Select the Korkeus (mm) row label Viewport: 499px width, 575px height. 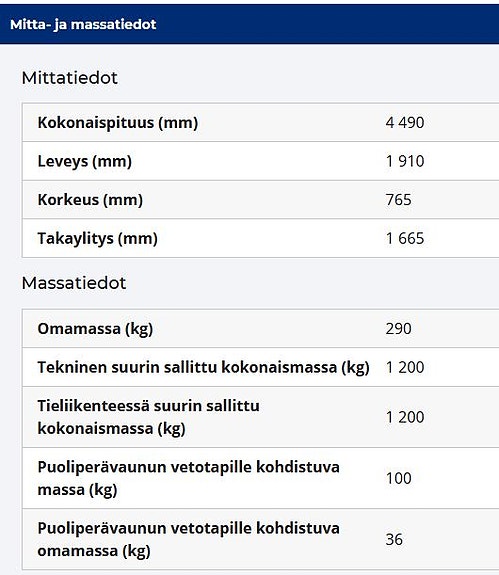[90, 200]
